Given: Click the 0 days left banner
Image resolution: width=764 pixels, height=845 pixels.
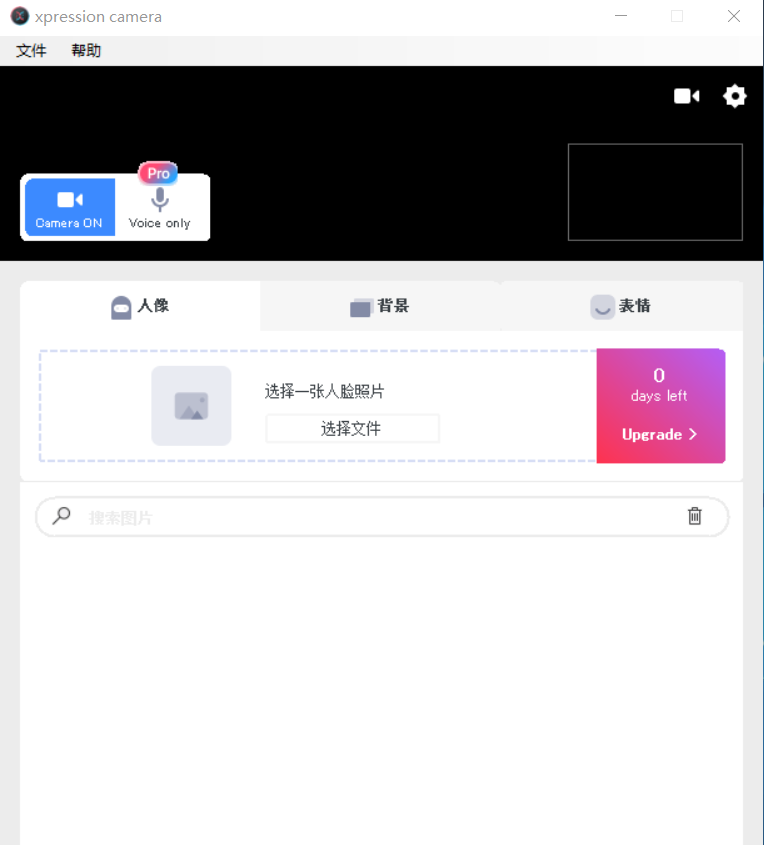Looking at the screenshot, I should (661, 406).
